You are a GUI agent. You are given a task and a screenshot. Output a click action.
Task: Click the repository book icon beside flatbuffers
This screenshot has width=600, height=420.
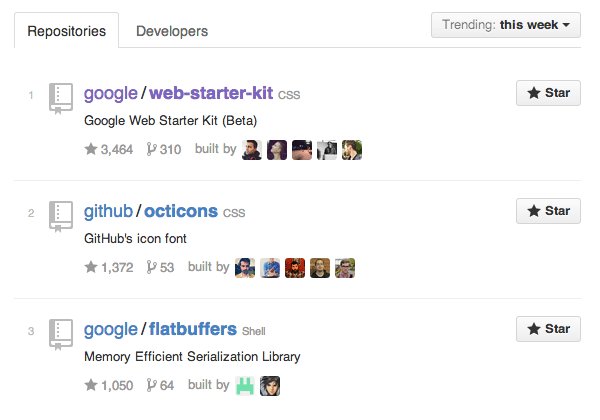click(61, 334)
